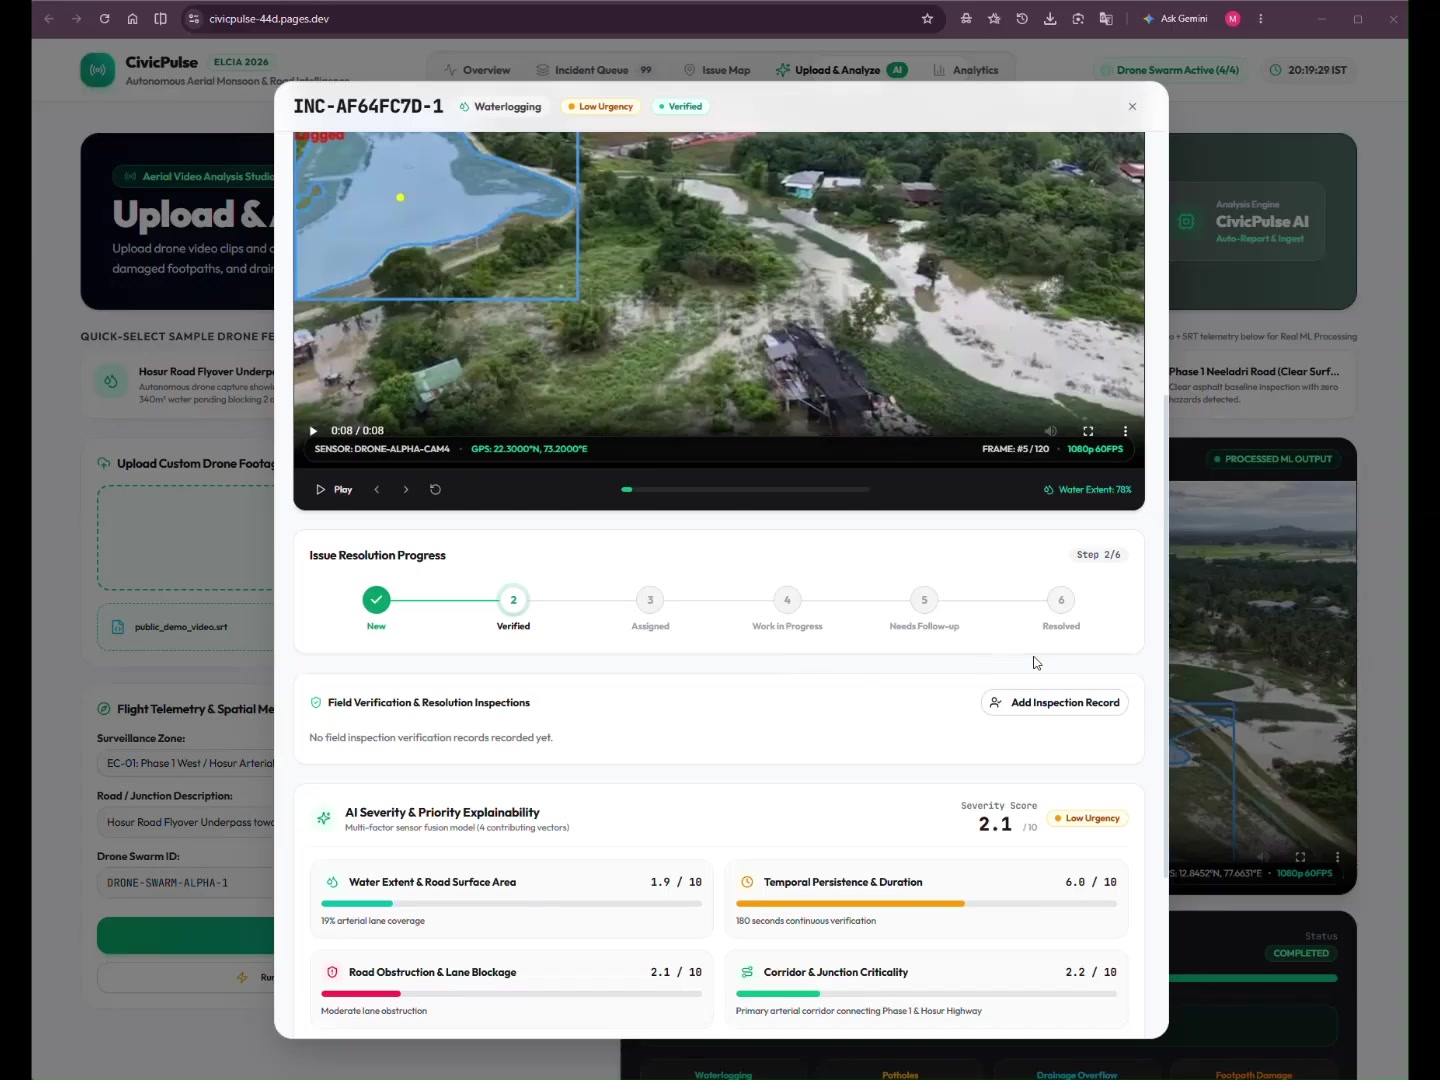
Task: Select step 4 Work in Progress
Action: coord(787,600)
